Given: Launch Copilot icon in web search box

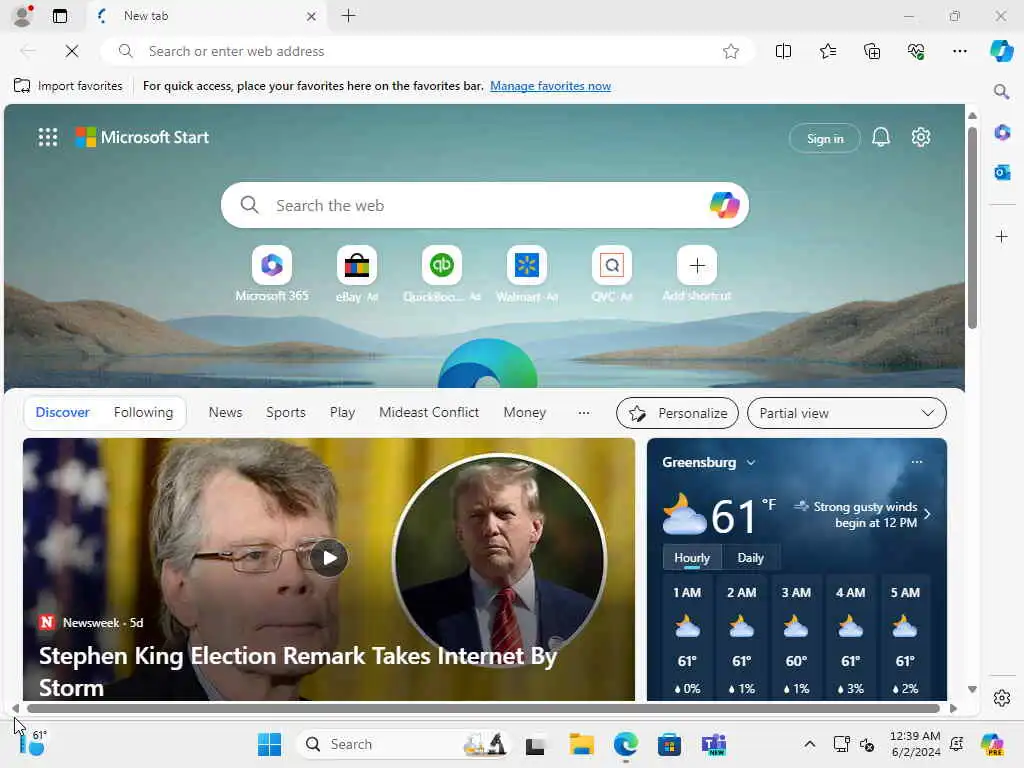Looking at the screenshot, I should point(724,205).
